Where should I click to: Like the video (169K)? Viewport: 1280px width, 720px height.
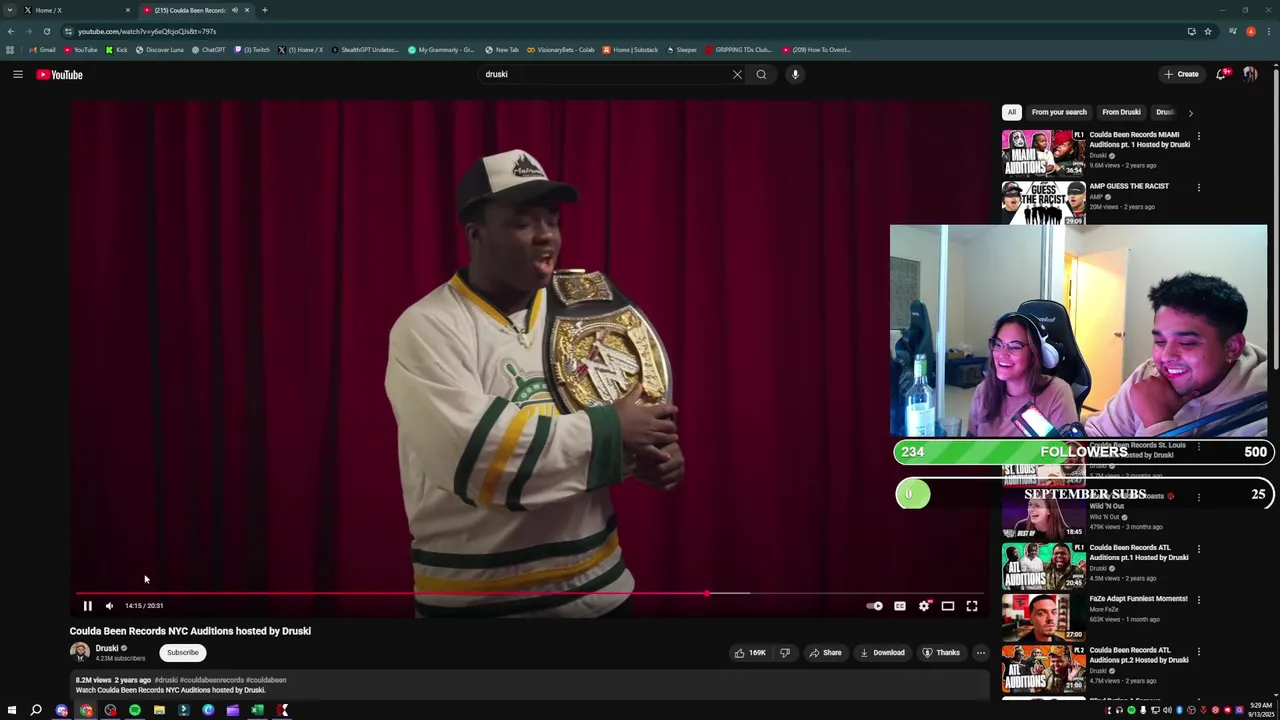click(x=750, y=653)
